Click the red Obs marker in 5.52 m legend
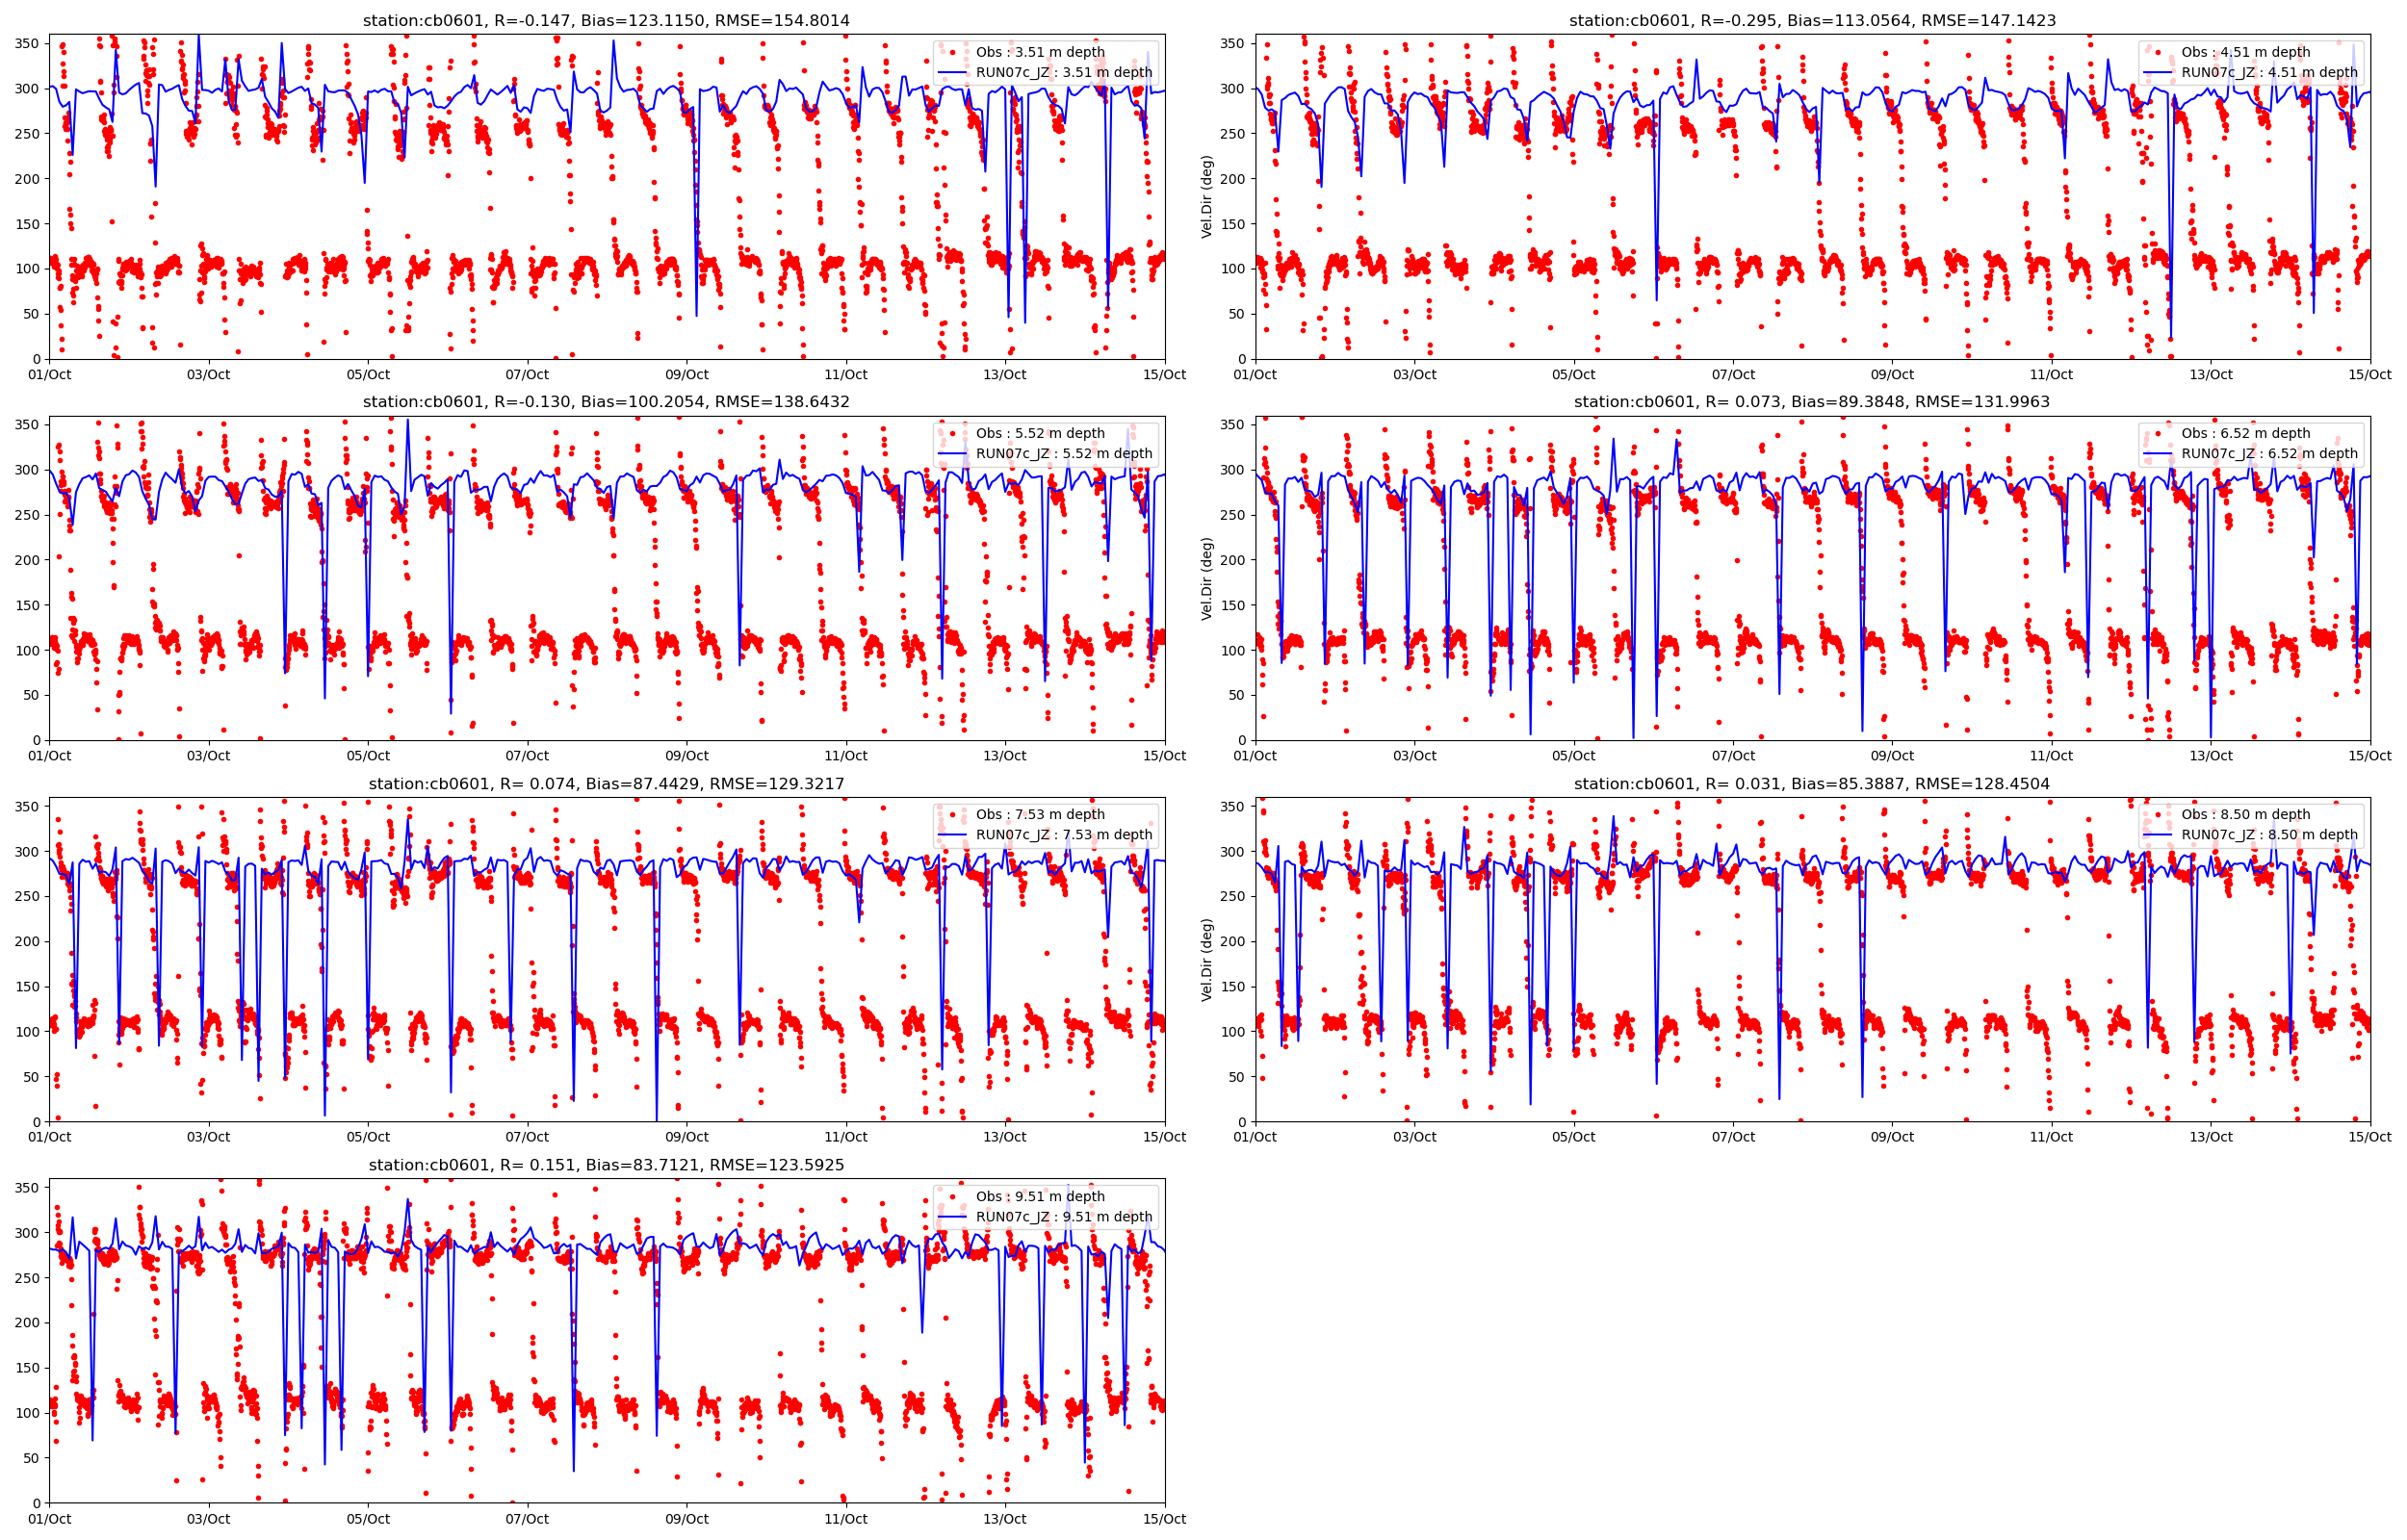2407x1540 pixels. coord(953,433)
